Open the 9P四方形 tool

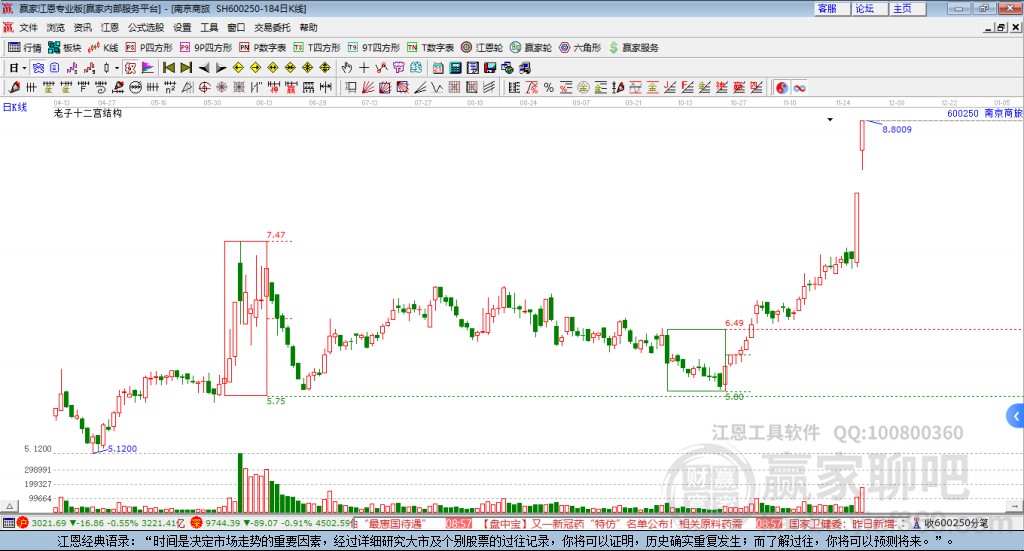coord(206,48)
